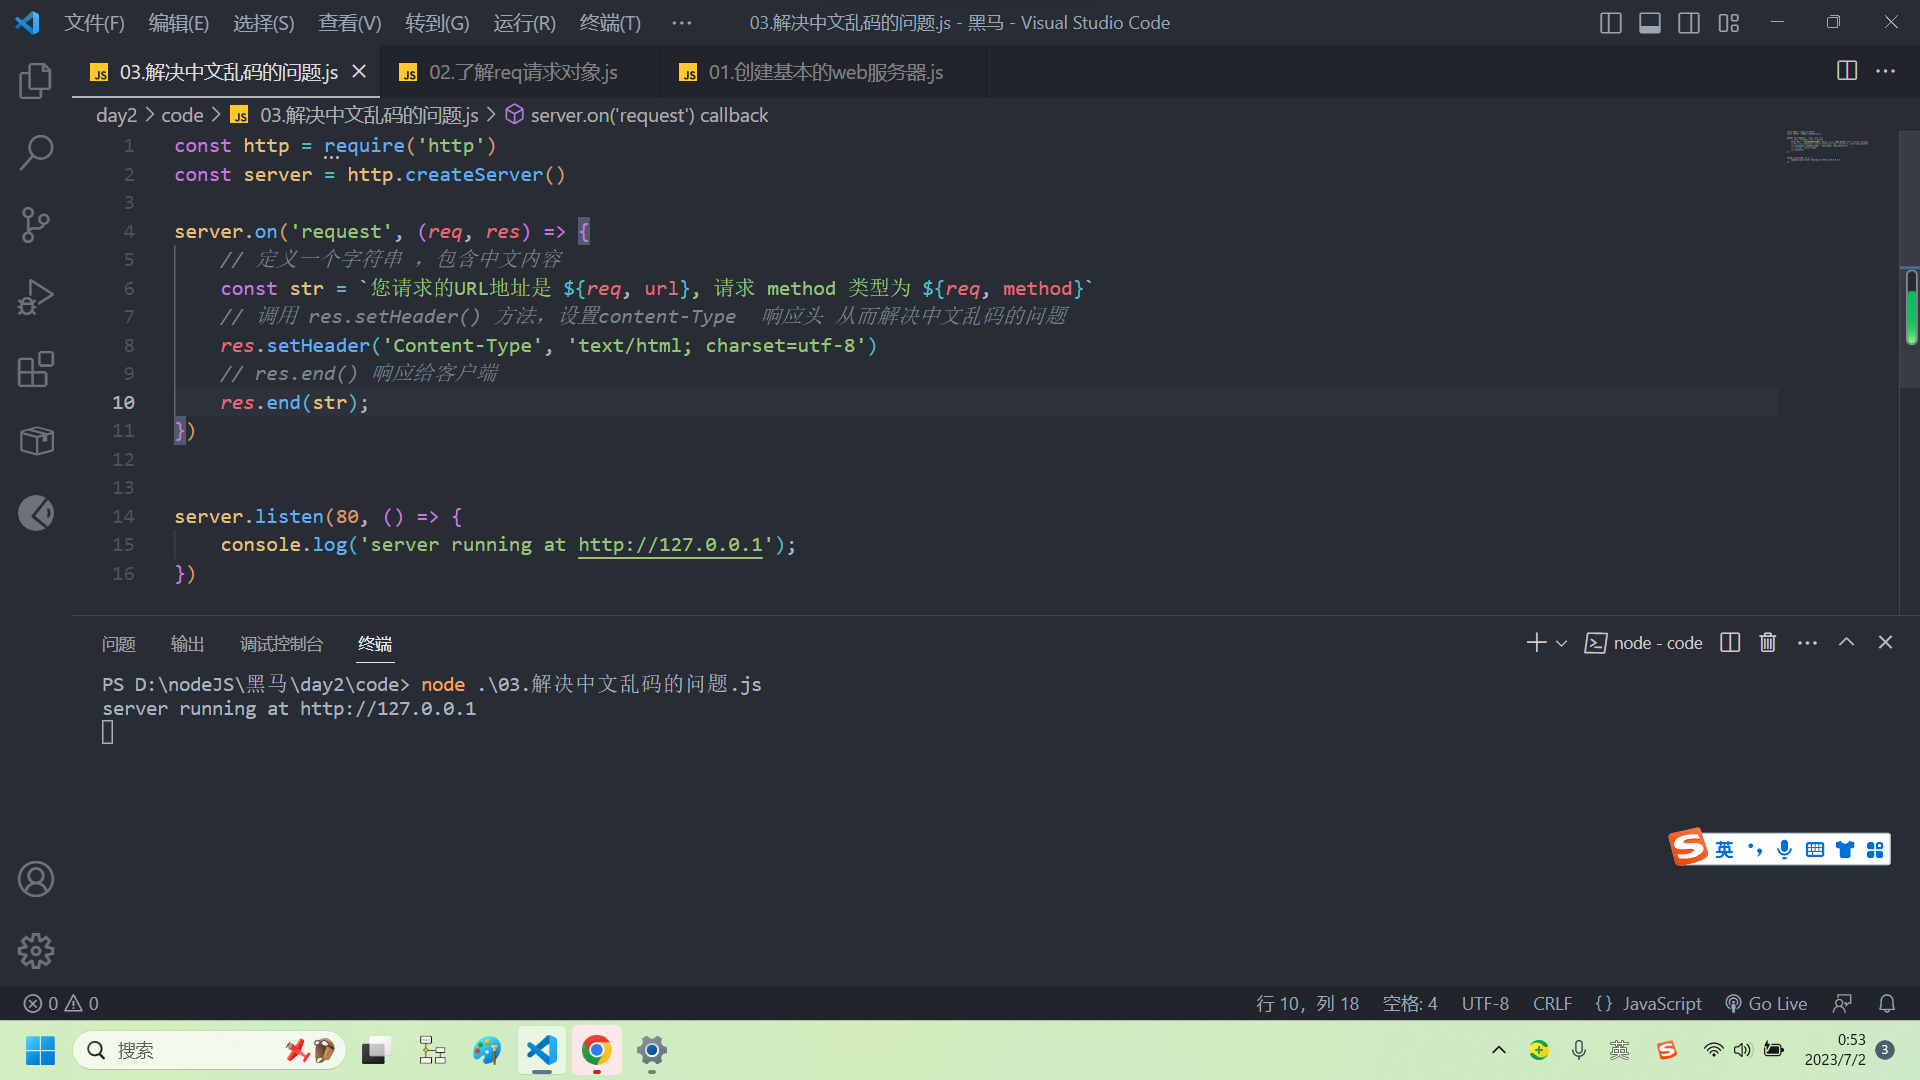The image size is (1920, 1080).
Task: Open the 查看(V) menu
Action: [x=349, y=22]
